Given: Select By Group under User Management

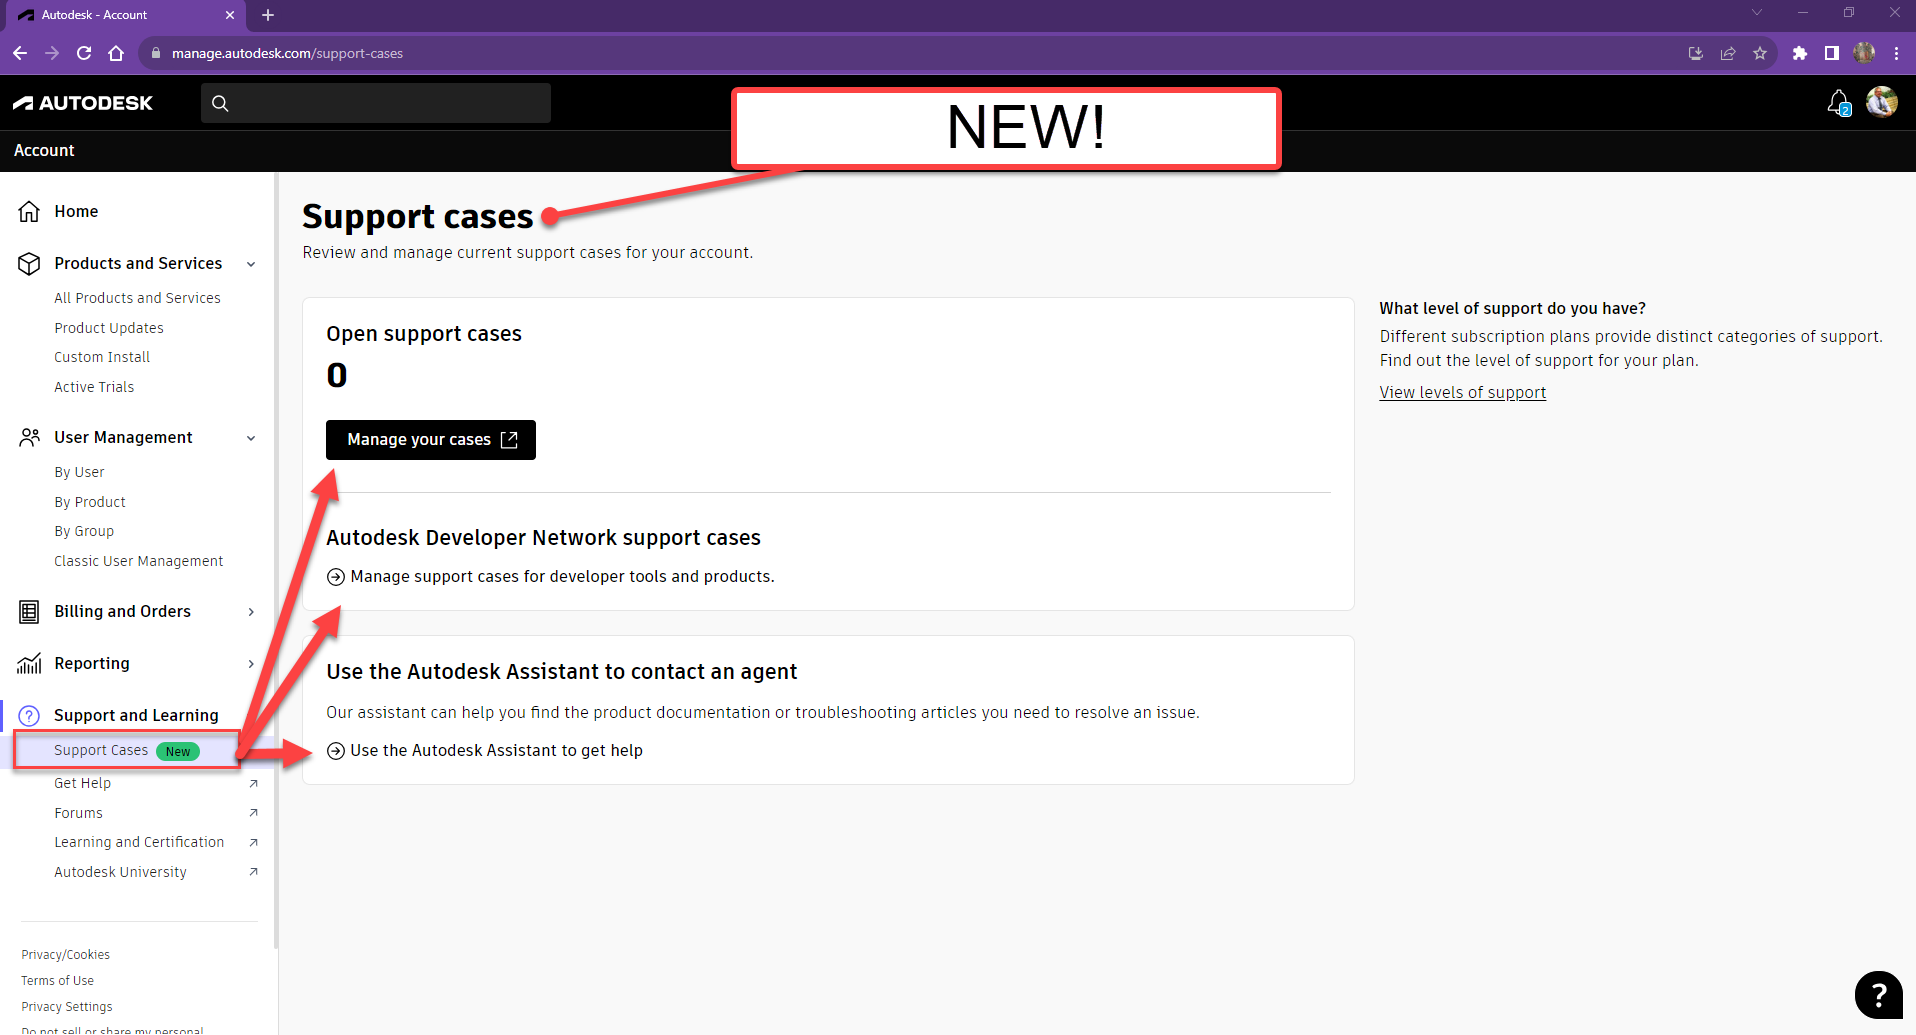Looking at the screenshot, I should click(84, 531).
